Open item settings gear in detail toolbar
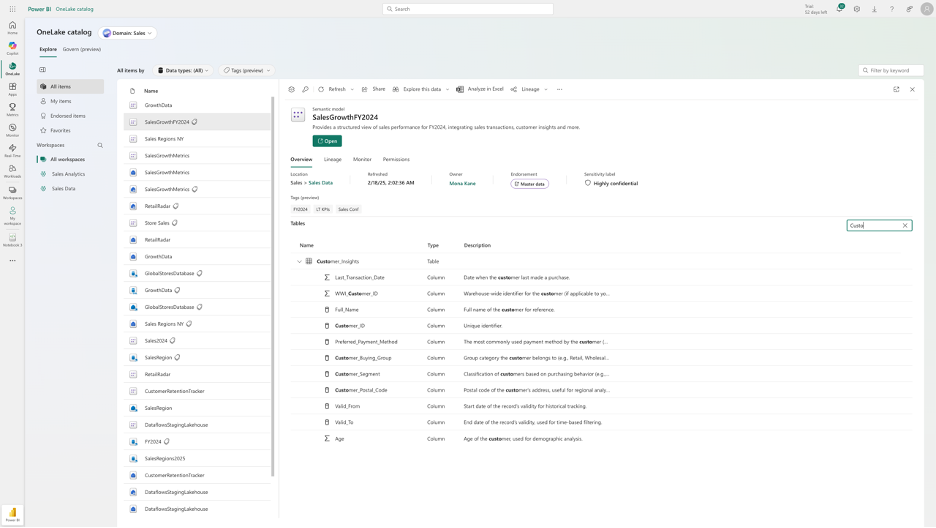This screenshot has height=528, width=936. (x=291, y=89)
